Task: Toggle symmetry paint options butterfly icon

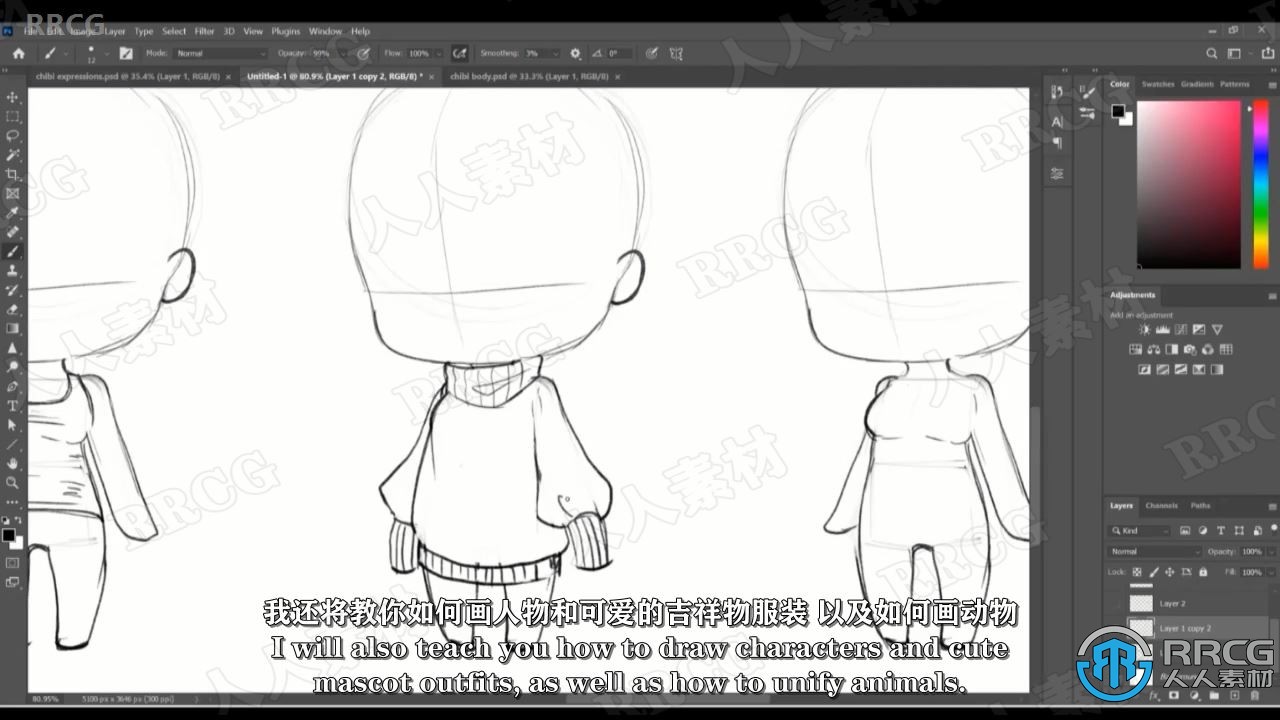Action: pyautogui.click(x=676, y=53)
